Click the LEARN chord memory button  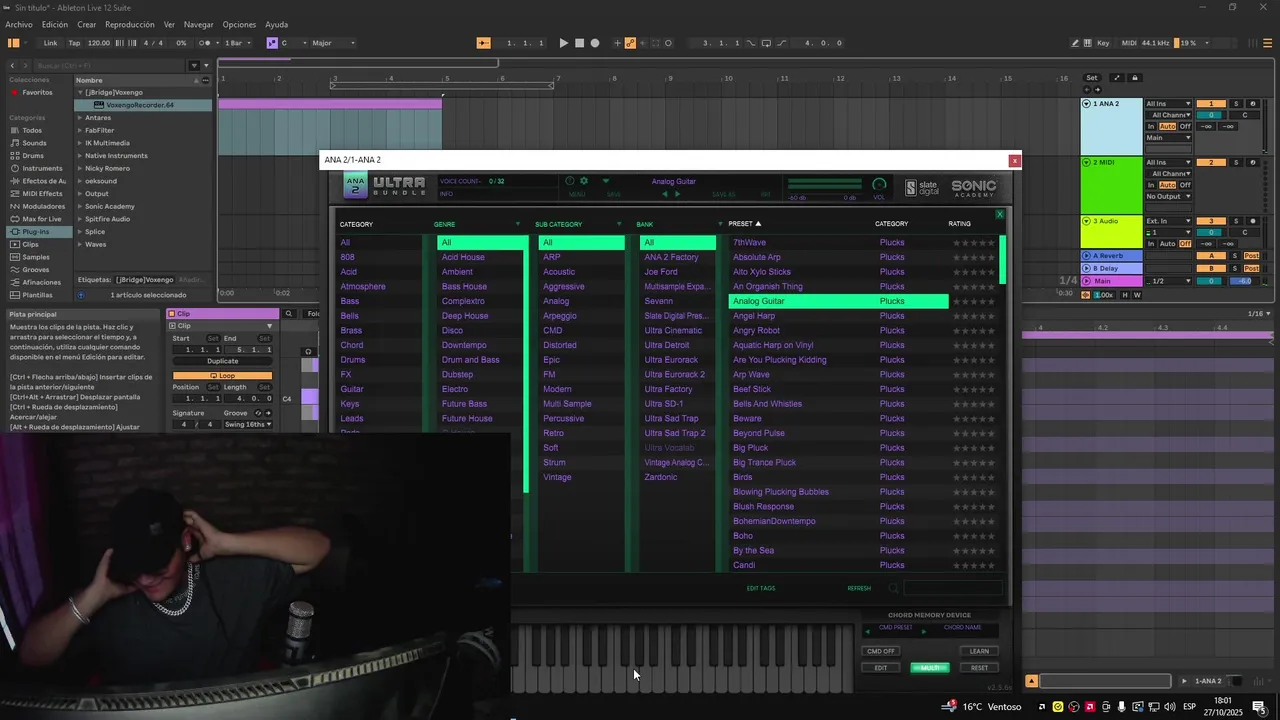(x=979, y=651)
